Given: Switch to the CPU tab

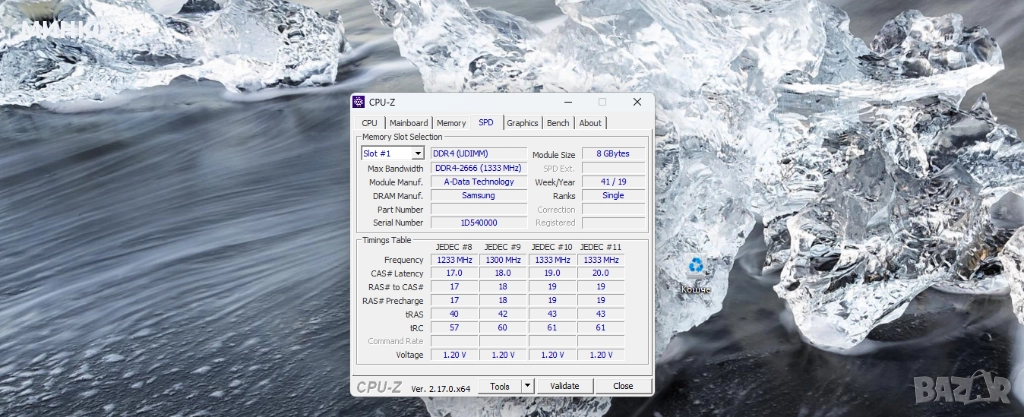Looking at the screenshot, I should point(369,123).
